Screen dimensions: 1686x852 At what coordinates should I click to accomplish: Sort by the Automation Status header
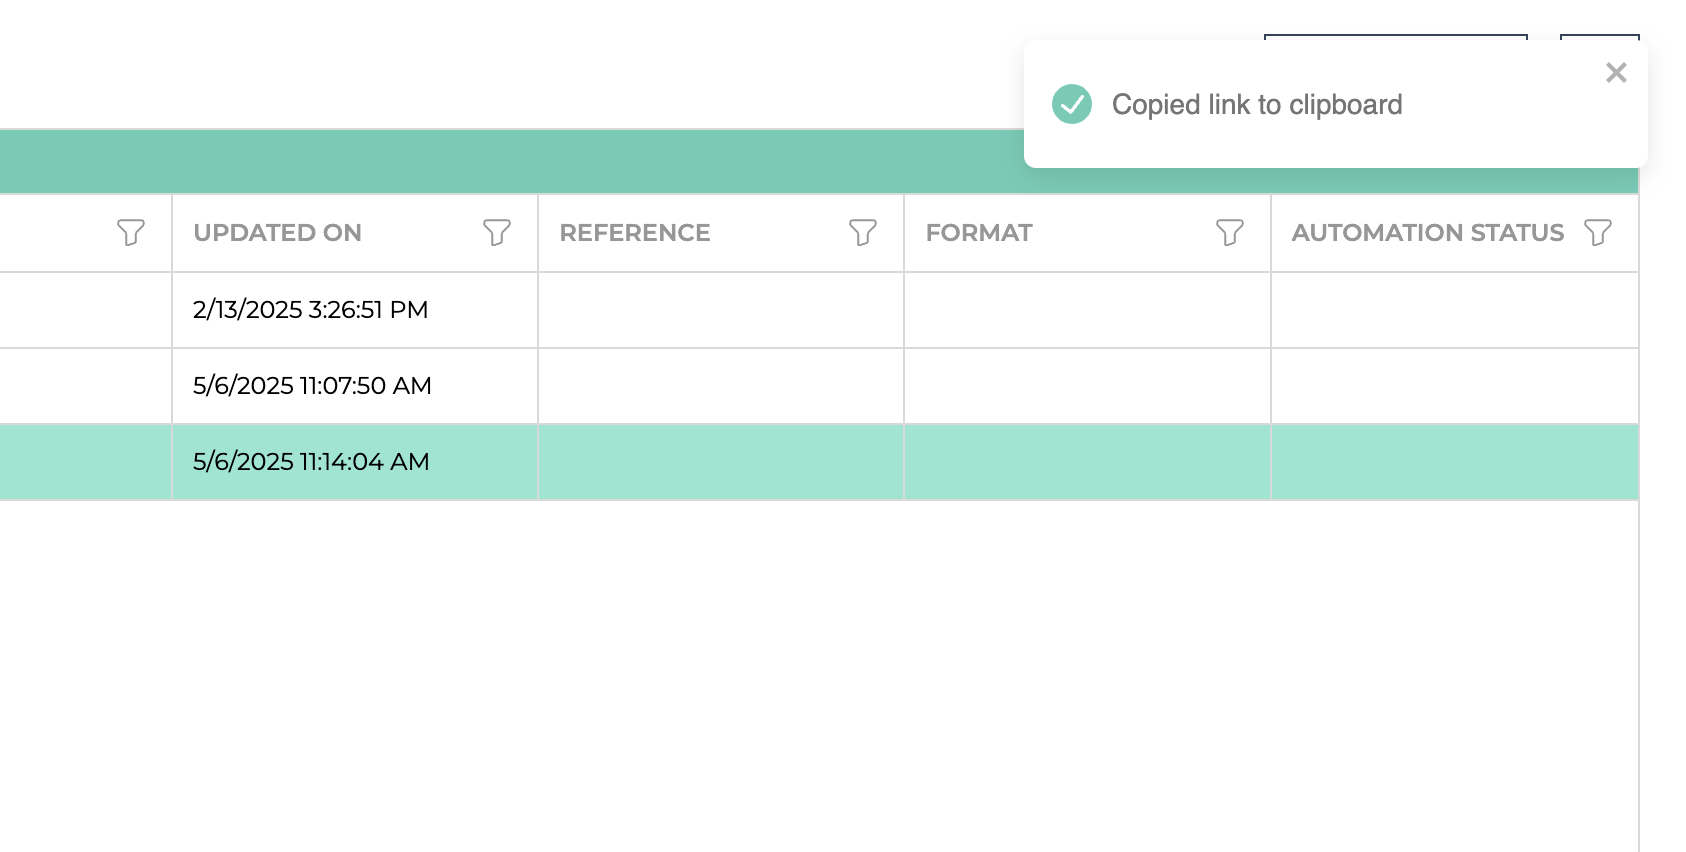coord(1428,233)
